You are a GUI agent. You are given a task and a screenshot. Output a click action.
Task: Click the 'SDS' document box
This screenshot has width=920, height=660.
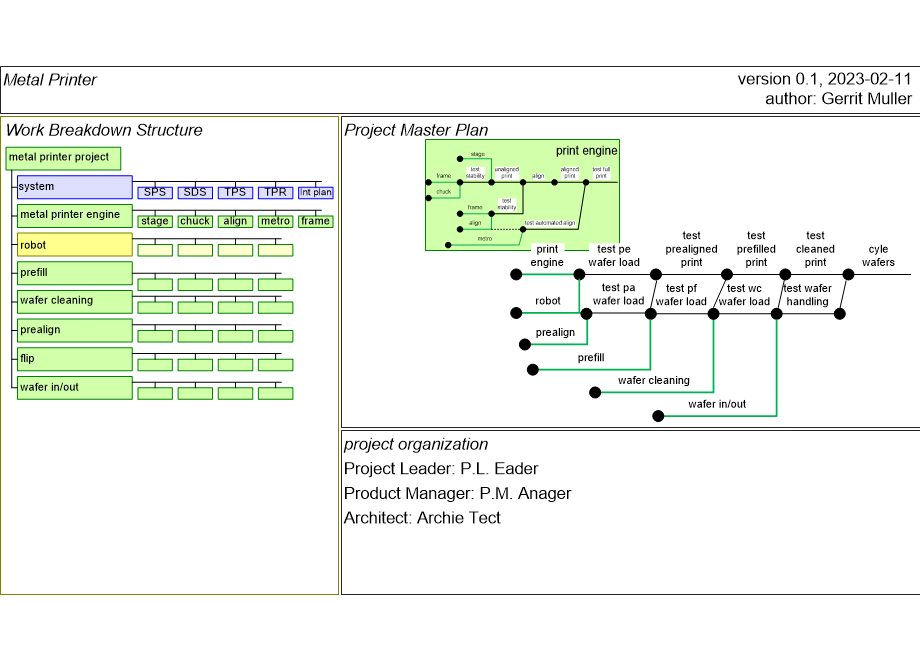coord(195,192)
